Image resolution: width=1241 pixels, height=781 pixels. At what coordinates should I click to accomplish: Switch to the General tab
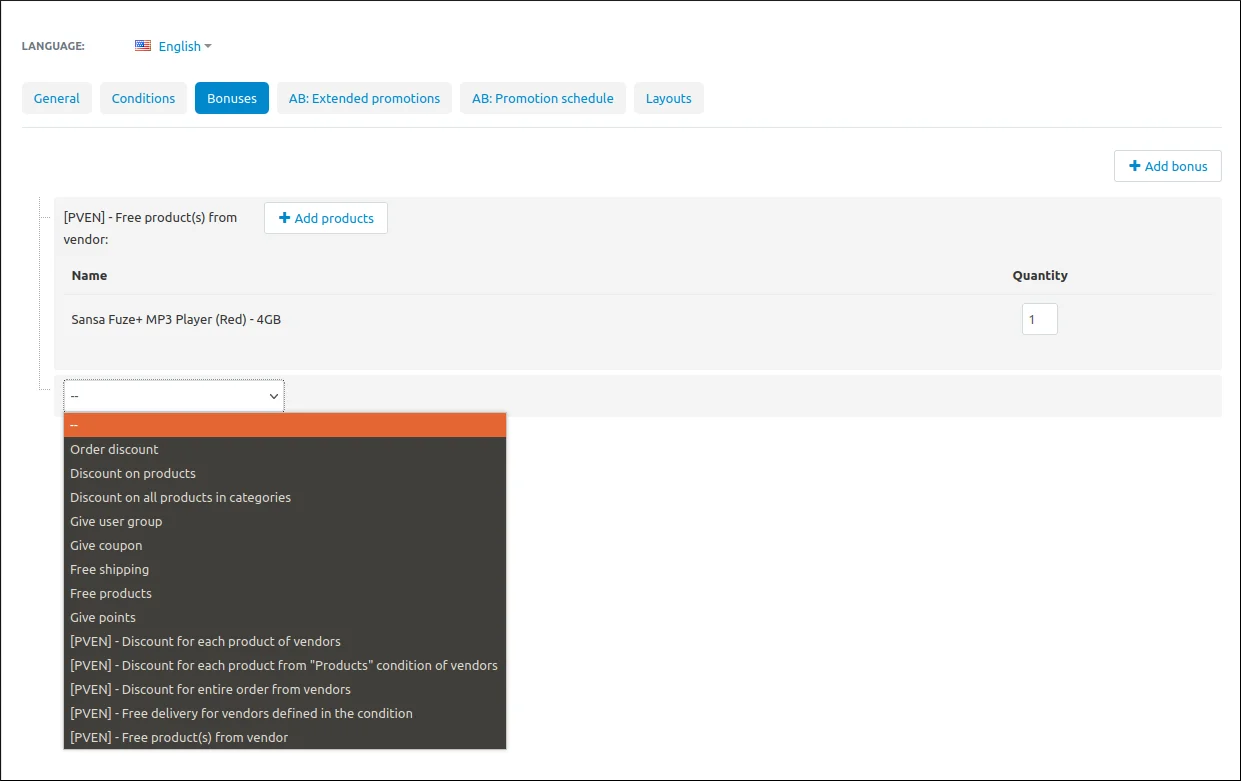click(57, 98)
